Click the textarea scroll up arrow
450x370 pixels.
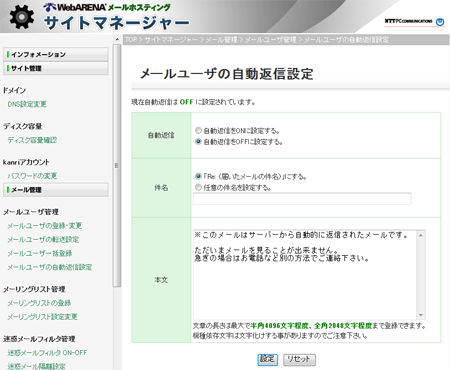[421, 235]
